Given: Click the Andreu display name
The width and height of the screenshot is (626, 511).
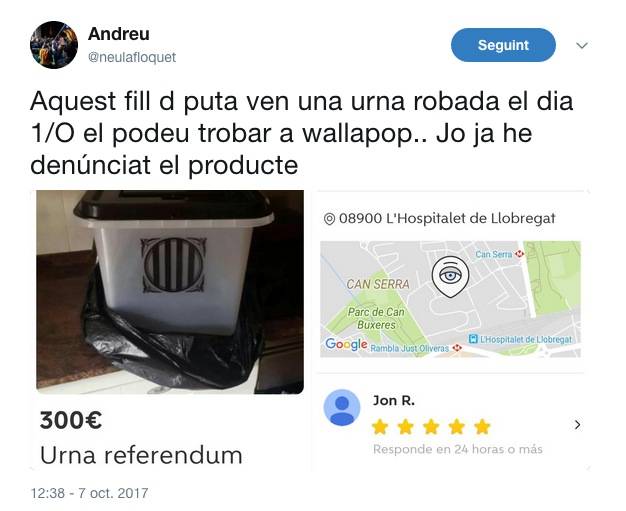Looking at the screenshot, I should click(119, 34).
